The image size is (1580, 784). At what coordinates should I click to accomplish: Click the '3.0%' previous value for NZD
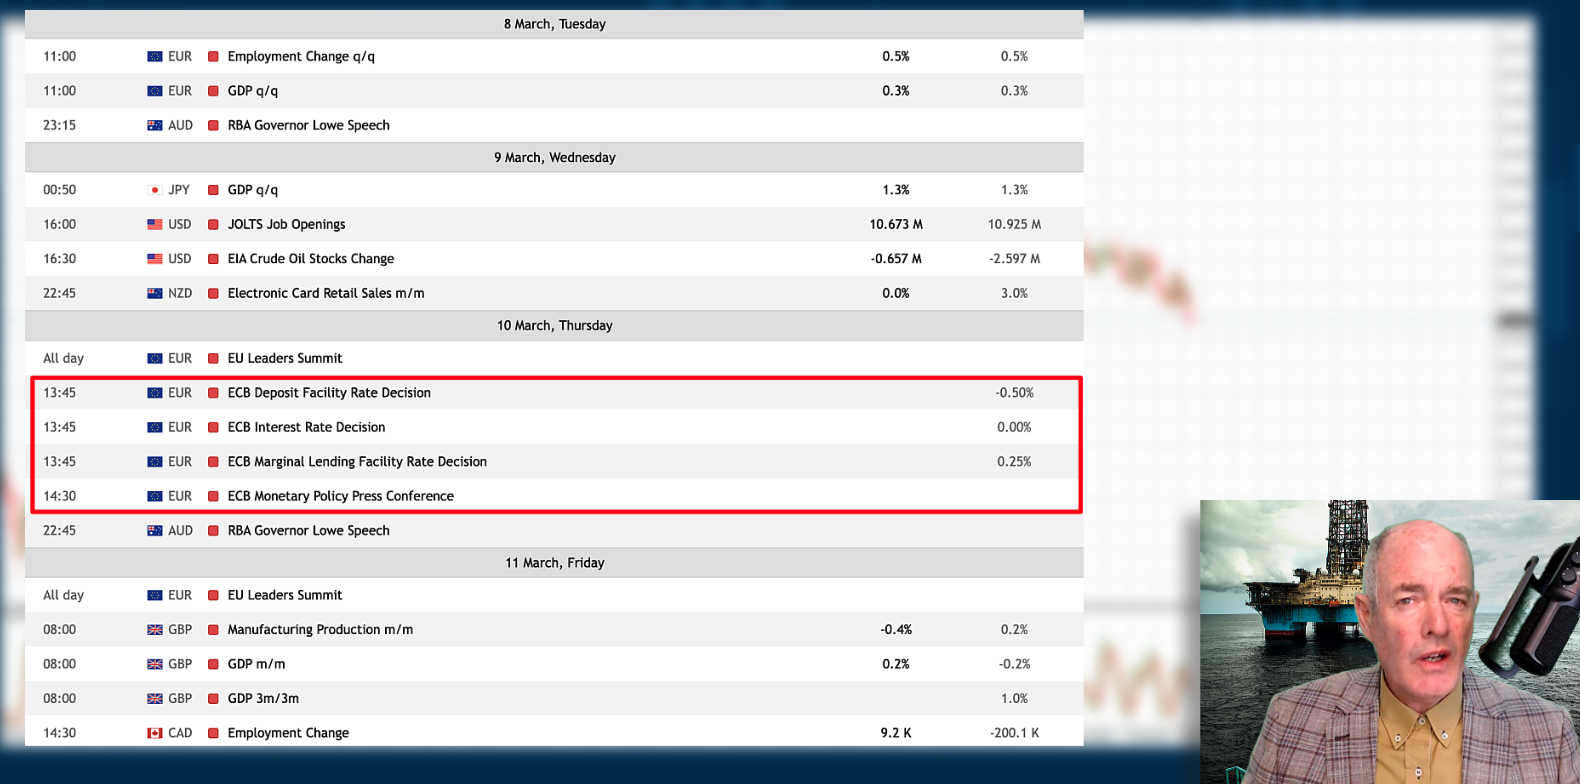tap(1014, 294)
